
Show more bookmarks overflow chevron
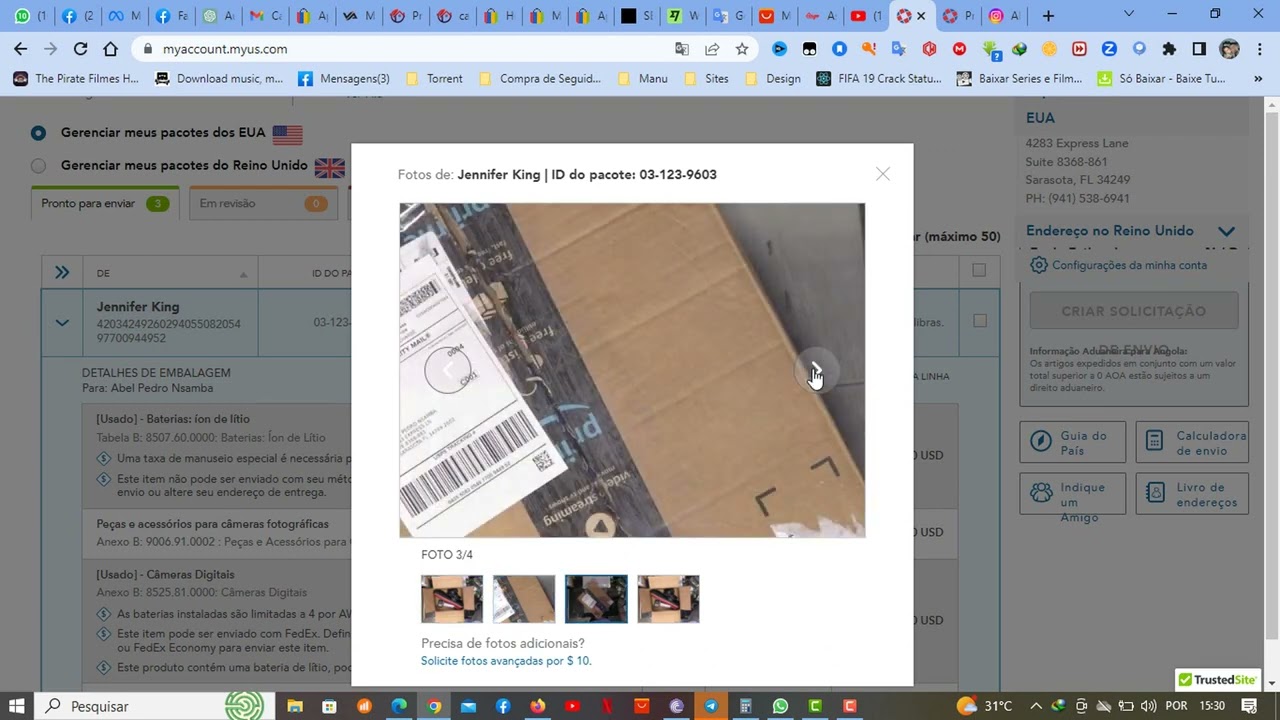pyautogui.click(x=1257, y=78)
